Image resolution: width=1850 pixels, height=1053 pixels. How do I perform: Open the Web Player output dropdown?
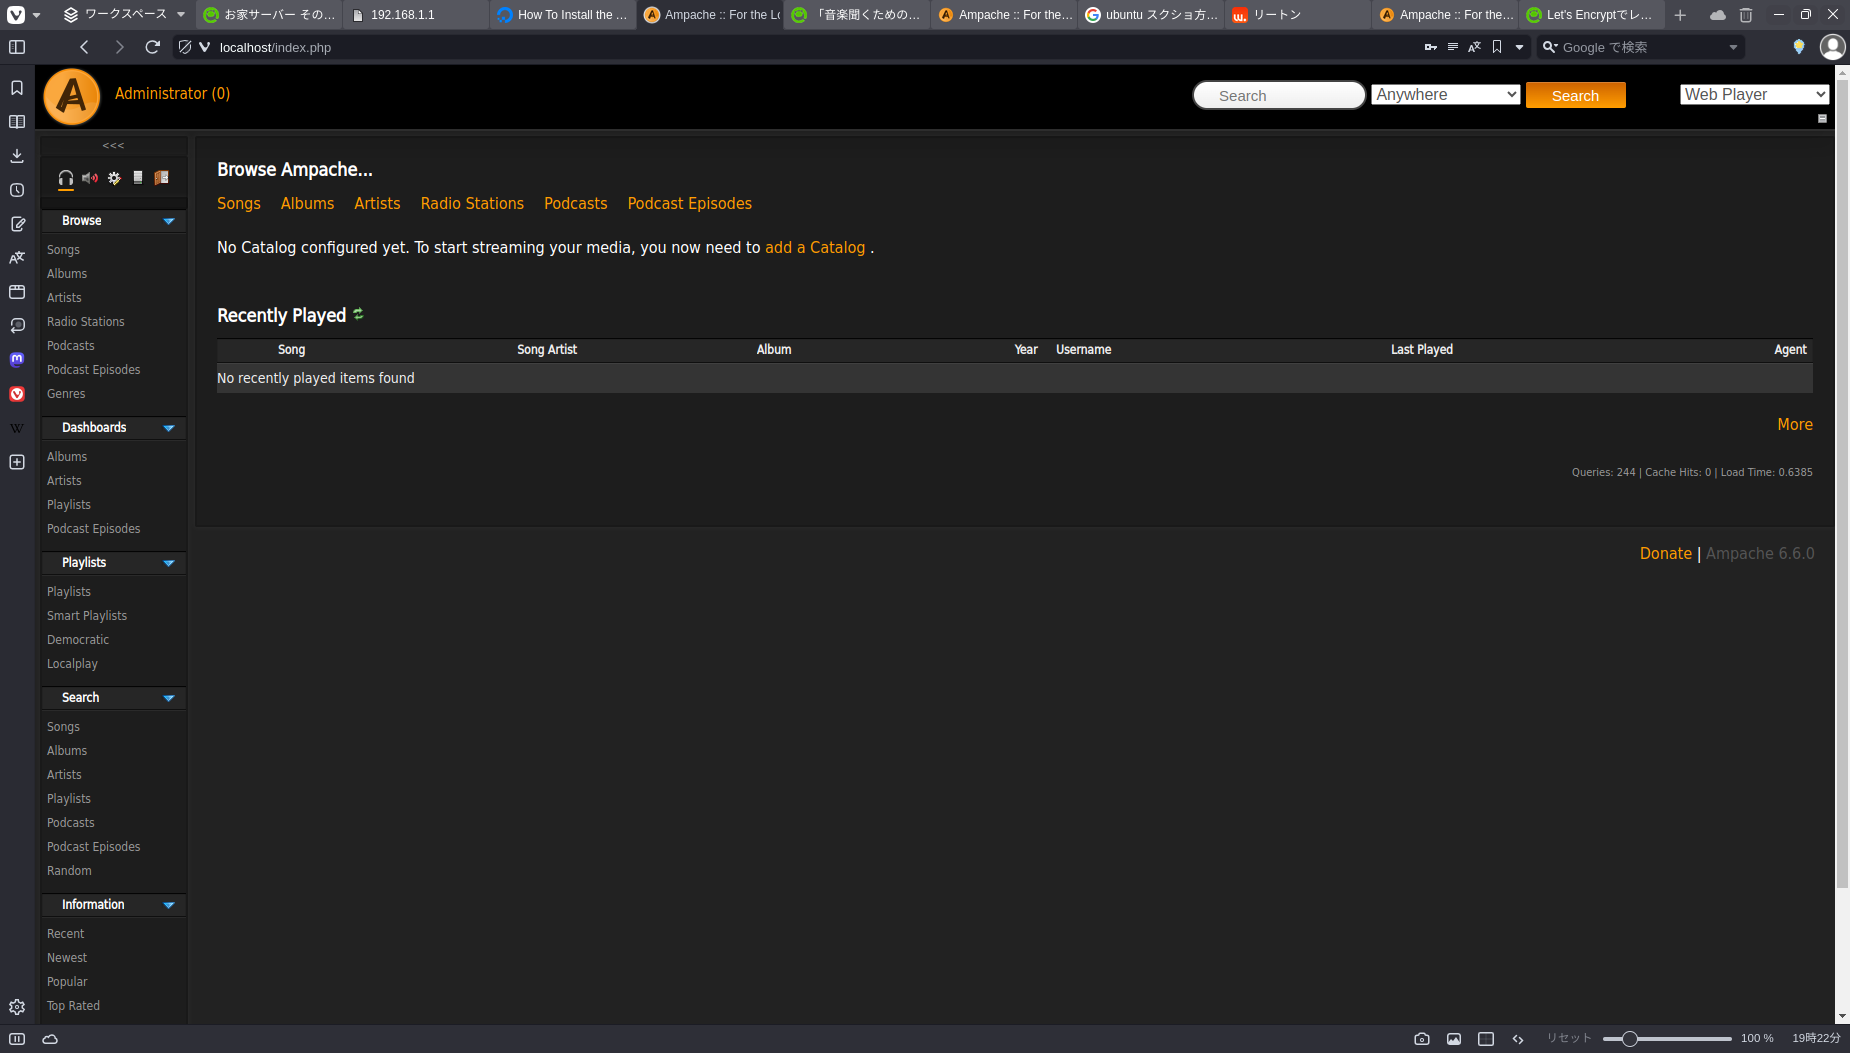(x=1753, y=94)
